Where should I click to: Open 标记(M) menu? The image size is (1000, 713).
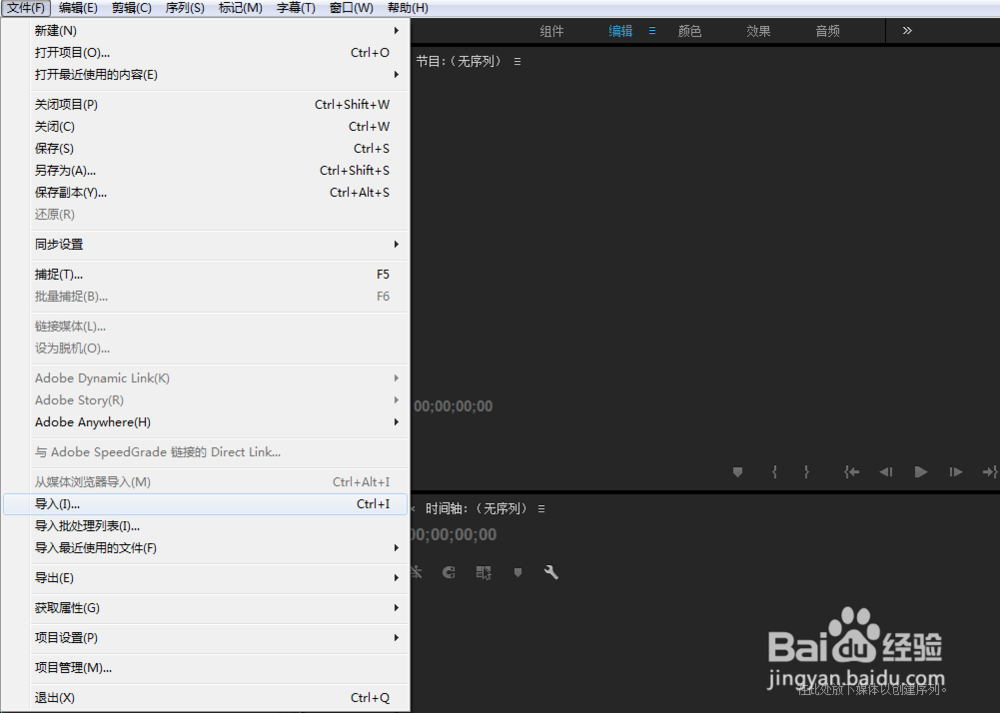tap(240, 8)
